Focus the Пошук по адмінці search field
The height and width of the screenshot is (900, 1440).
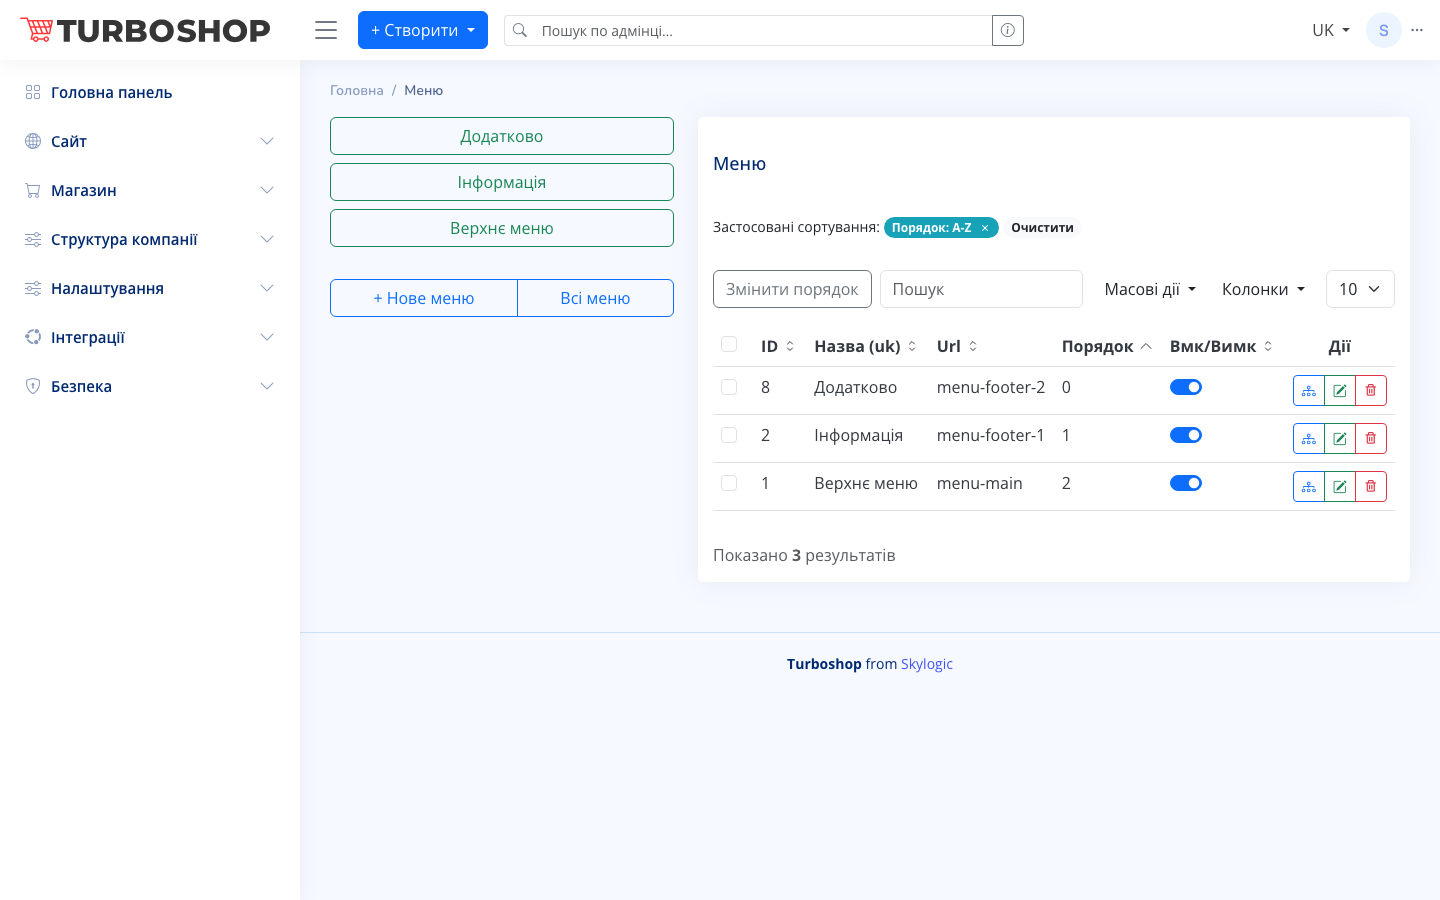[x=764, y=30]
